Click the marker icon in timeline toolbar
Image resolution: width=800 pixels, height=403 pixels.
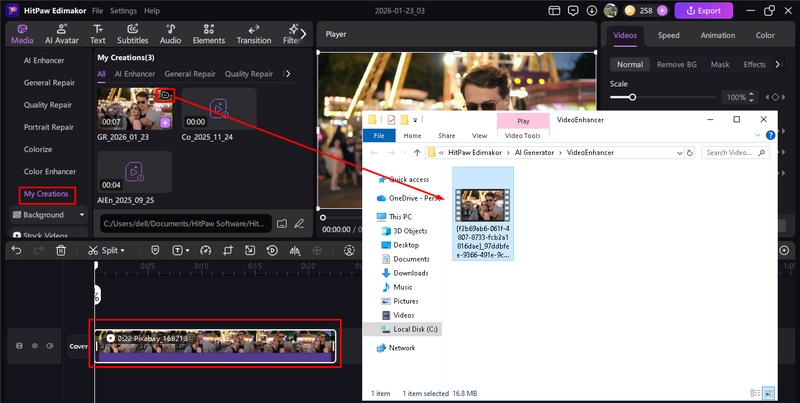pos(156,250)
